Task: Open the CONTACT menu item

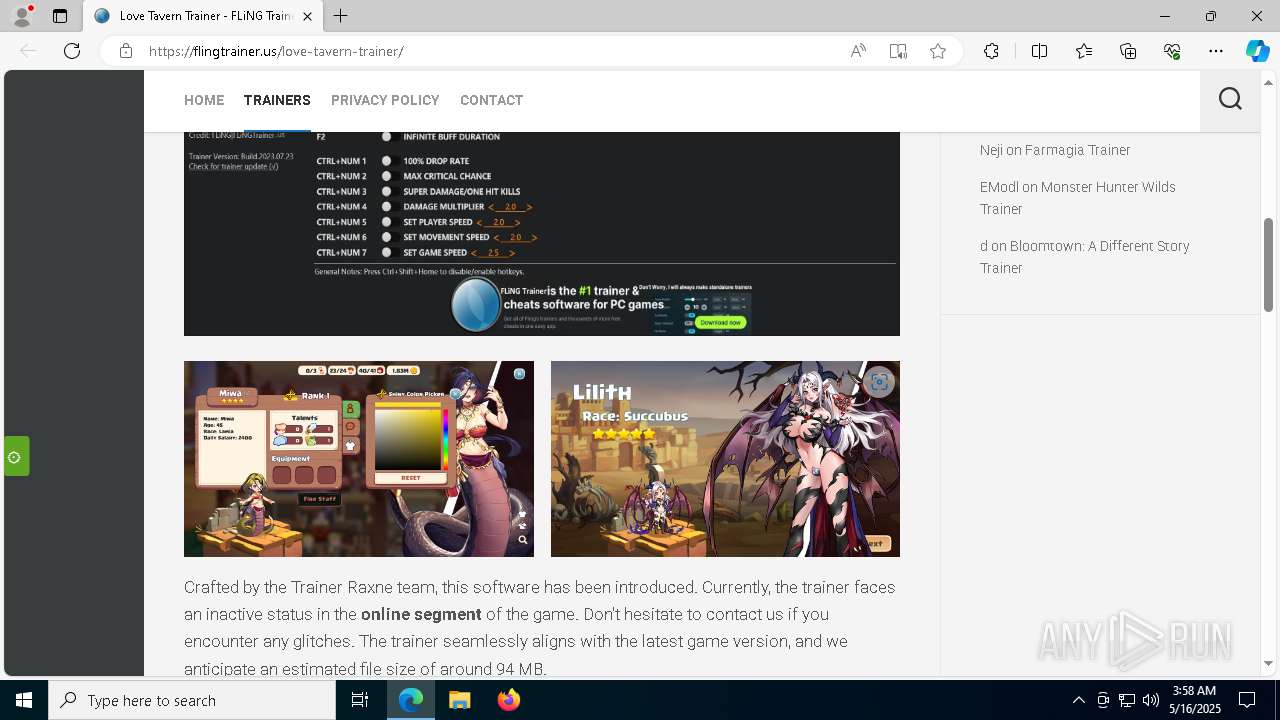Action: [491, 100]
